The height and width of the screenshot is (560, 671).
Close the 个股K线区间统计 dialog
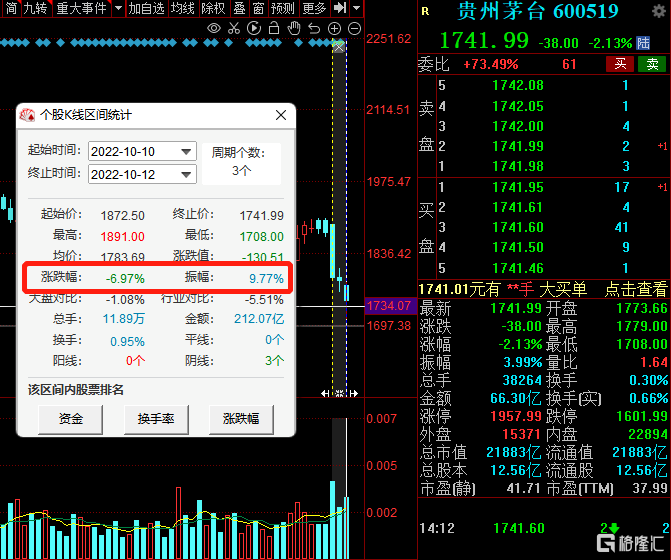click(281, 115)
